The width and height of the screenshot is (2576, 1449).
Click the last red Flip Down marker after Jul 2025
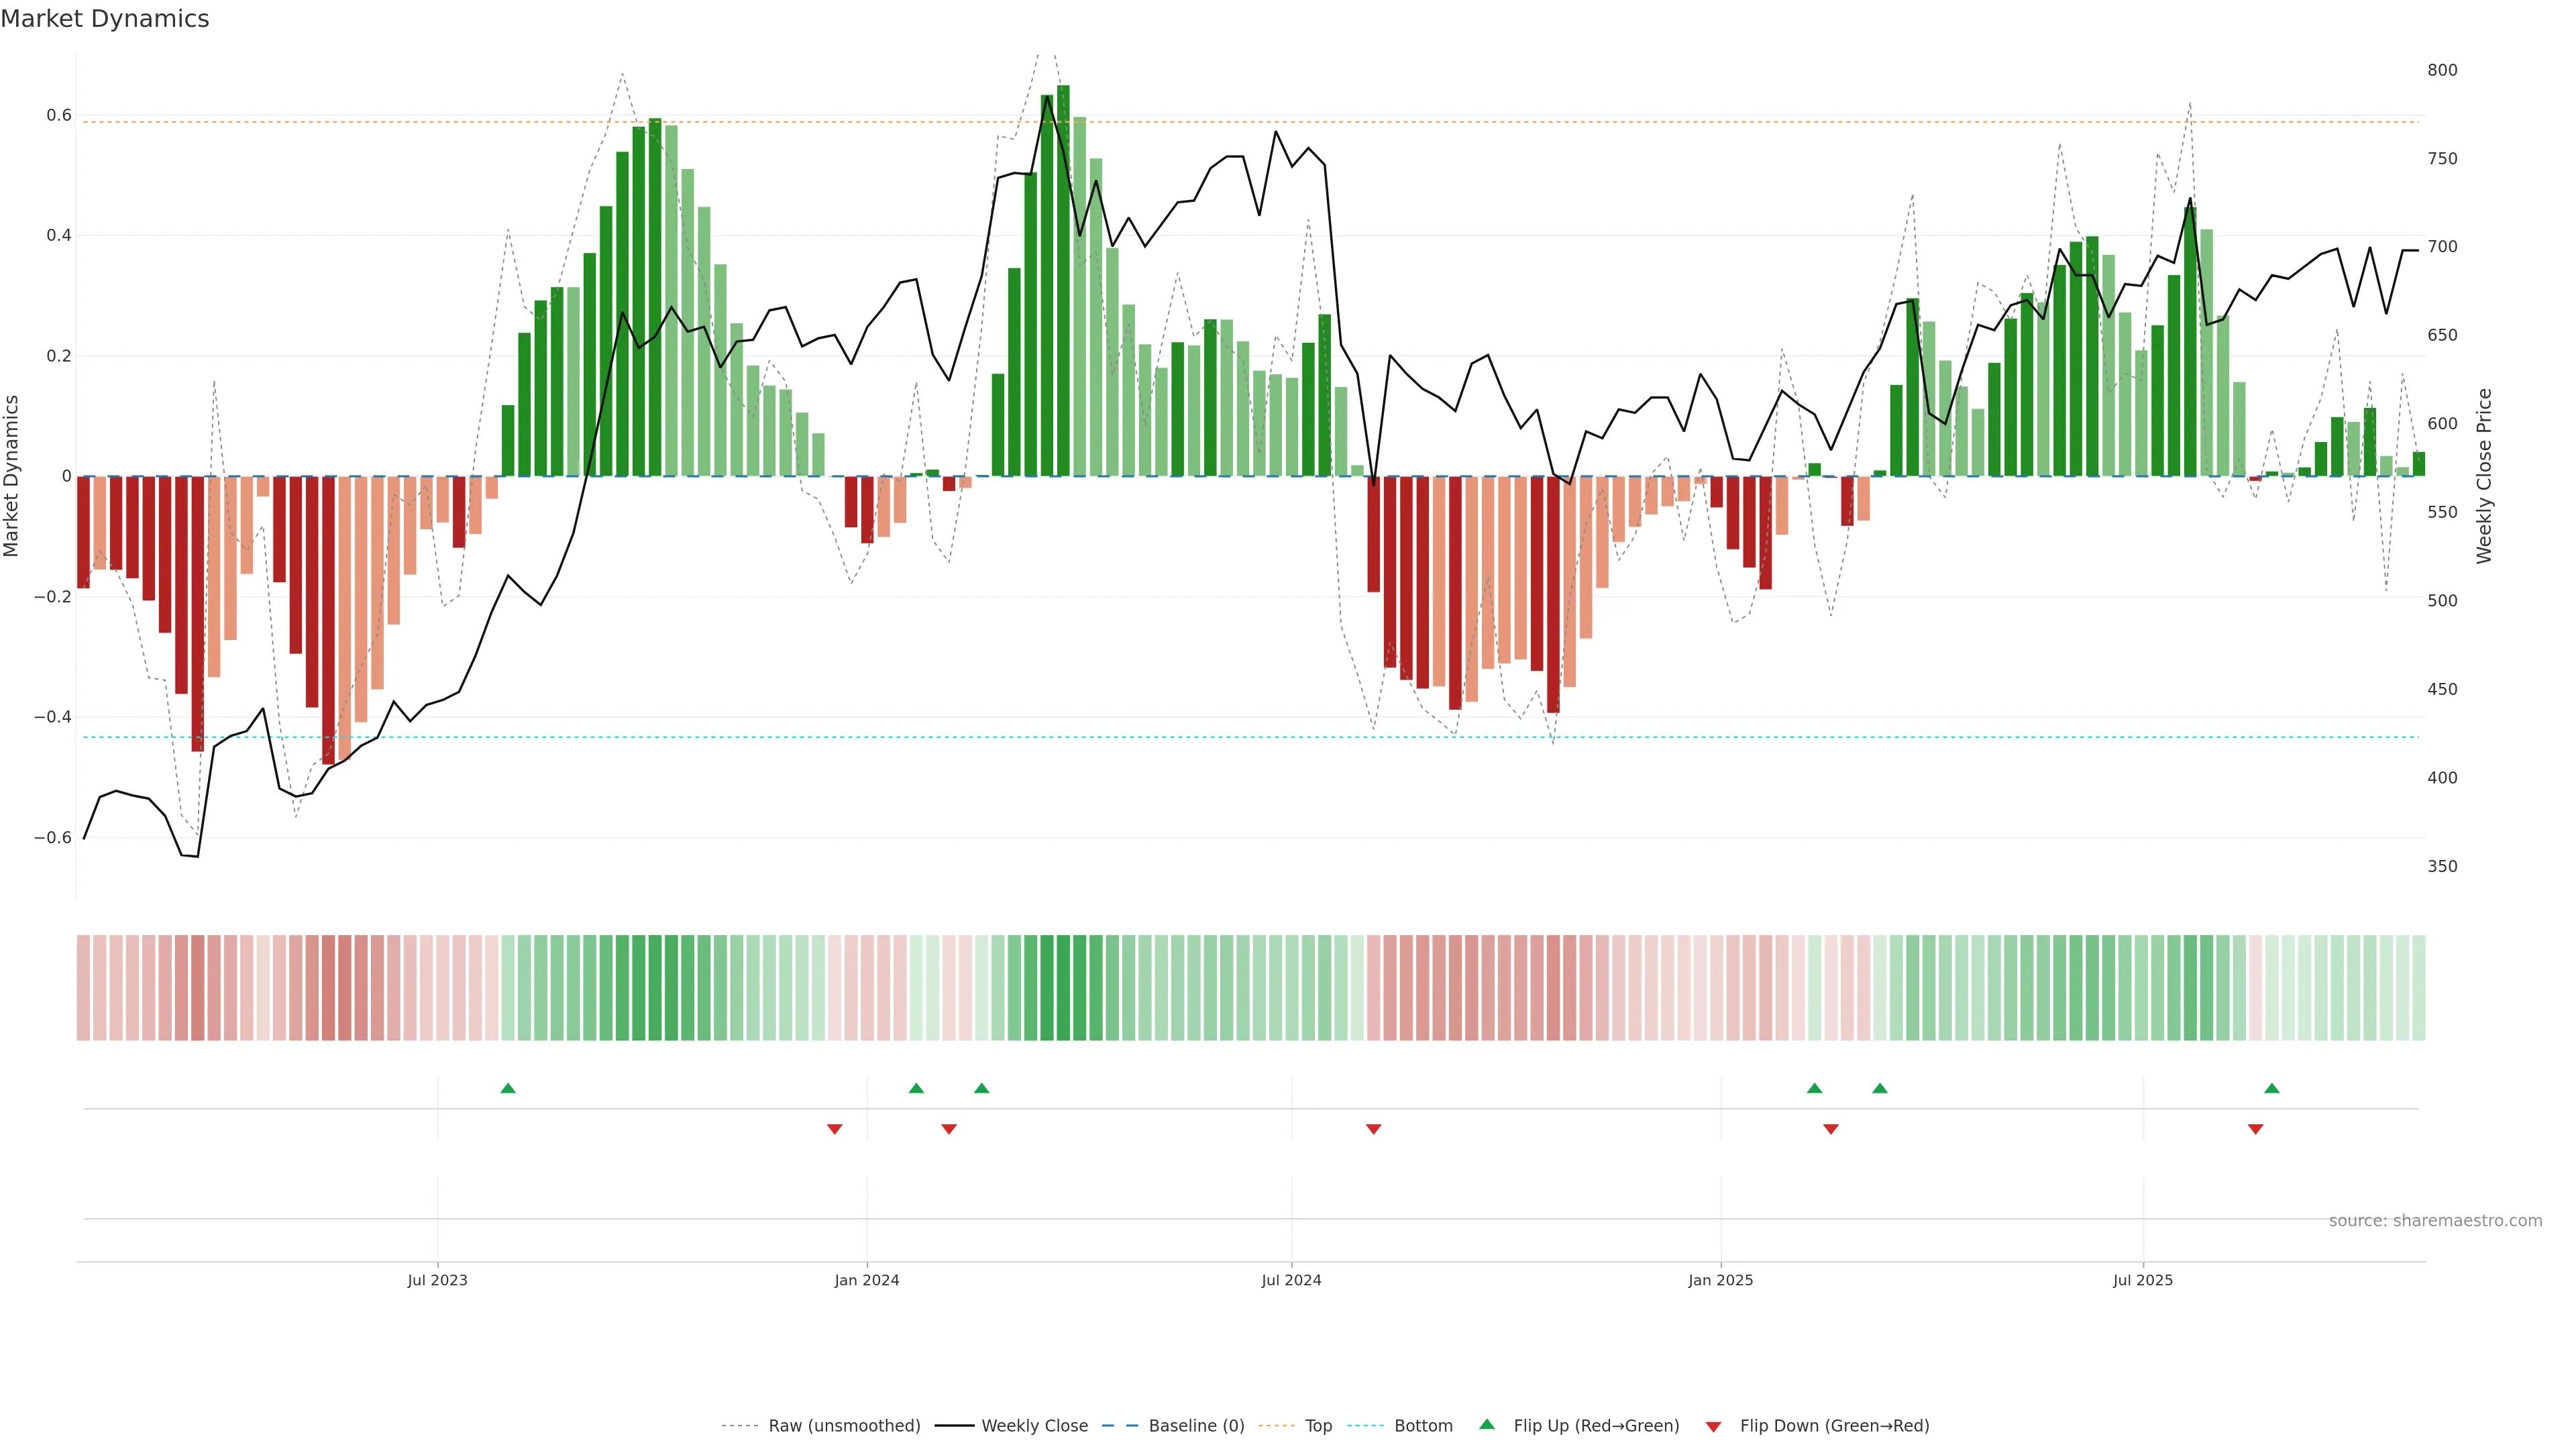pos(2255,1129)
